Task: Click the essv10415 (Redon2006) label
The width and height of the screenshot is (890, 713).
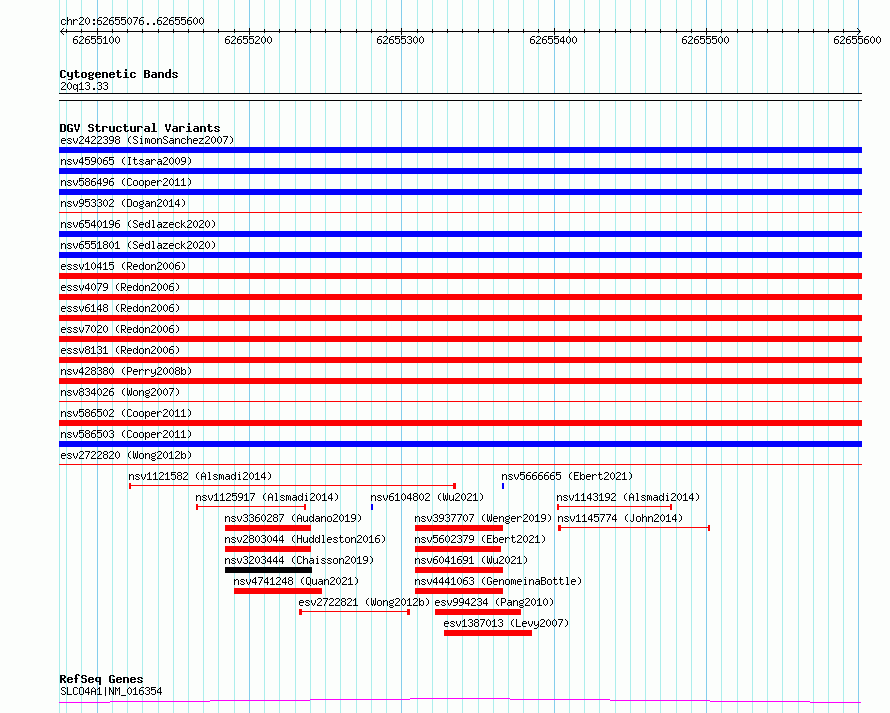Action: (123, 266)
